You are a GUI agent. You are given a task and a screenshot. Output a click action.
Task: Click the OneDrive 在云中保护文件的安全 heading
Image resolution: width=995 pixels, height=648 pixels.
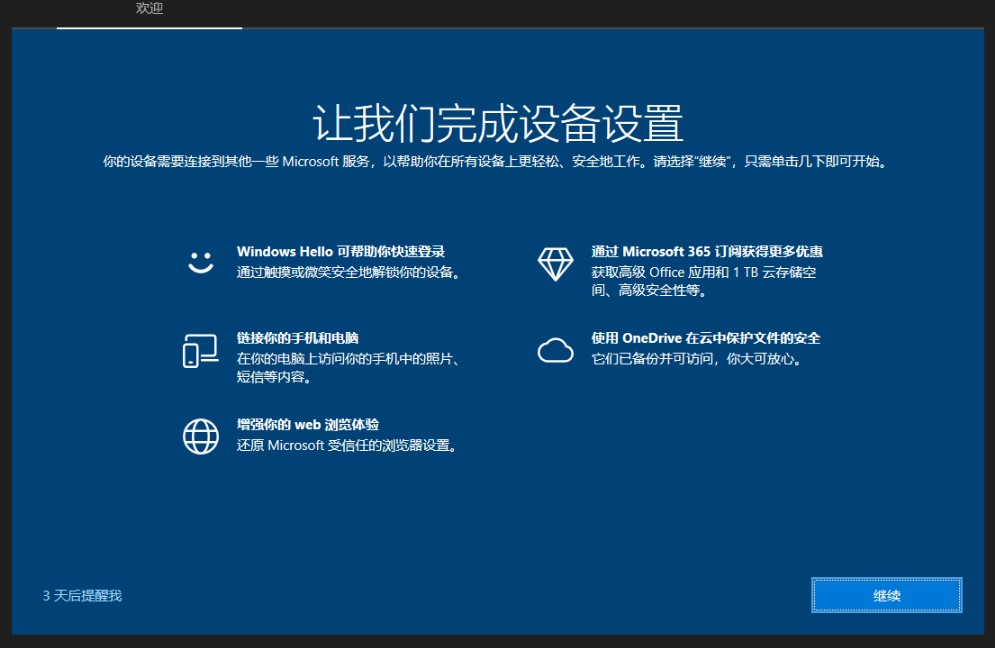pyautogui.click(x=704, y=339)
